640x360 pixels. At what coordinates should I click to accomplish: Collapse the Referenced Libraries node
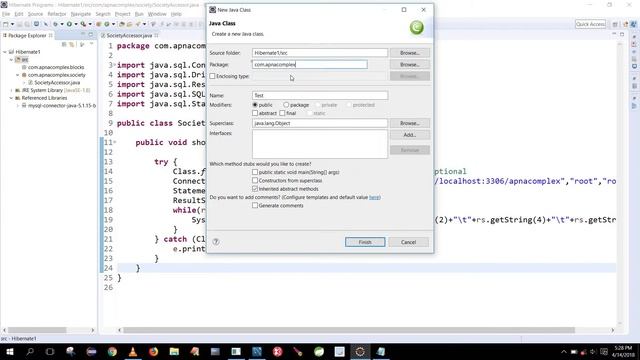tap(11, 98)
